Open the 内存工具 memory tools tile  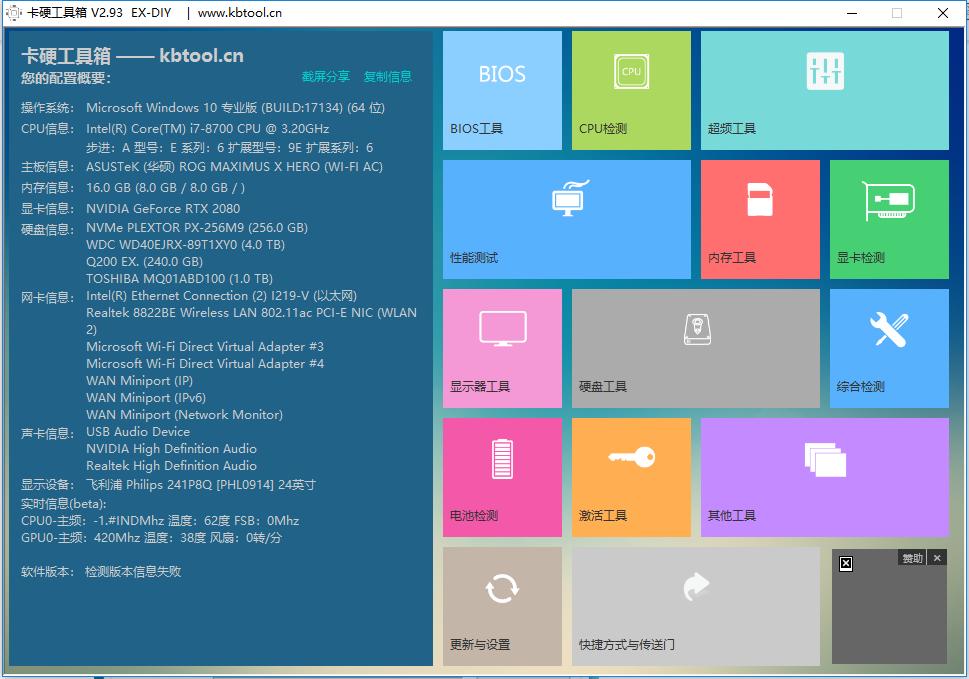759,219
